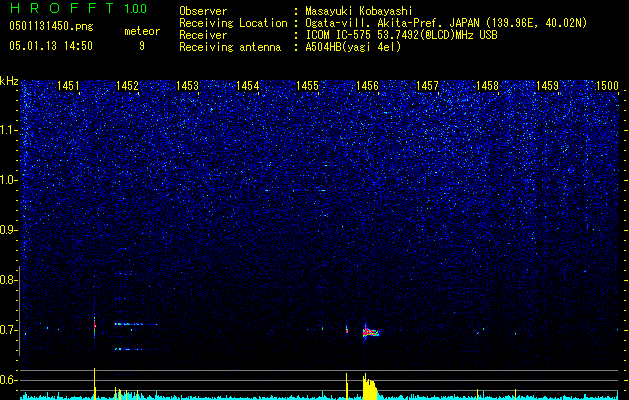The width and height of the screenshot is (629, 400).
Task: Click the 0.7 kHz frequency label
Action: tap(8, 330)
